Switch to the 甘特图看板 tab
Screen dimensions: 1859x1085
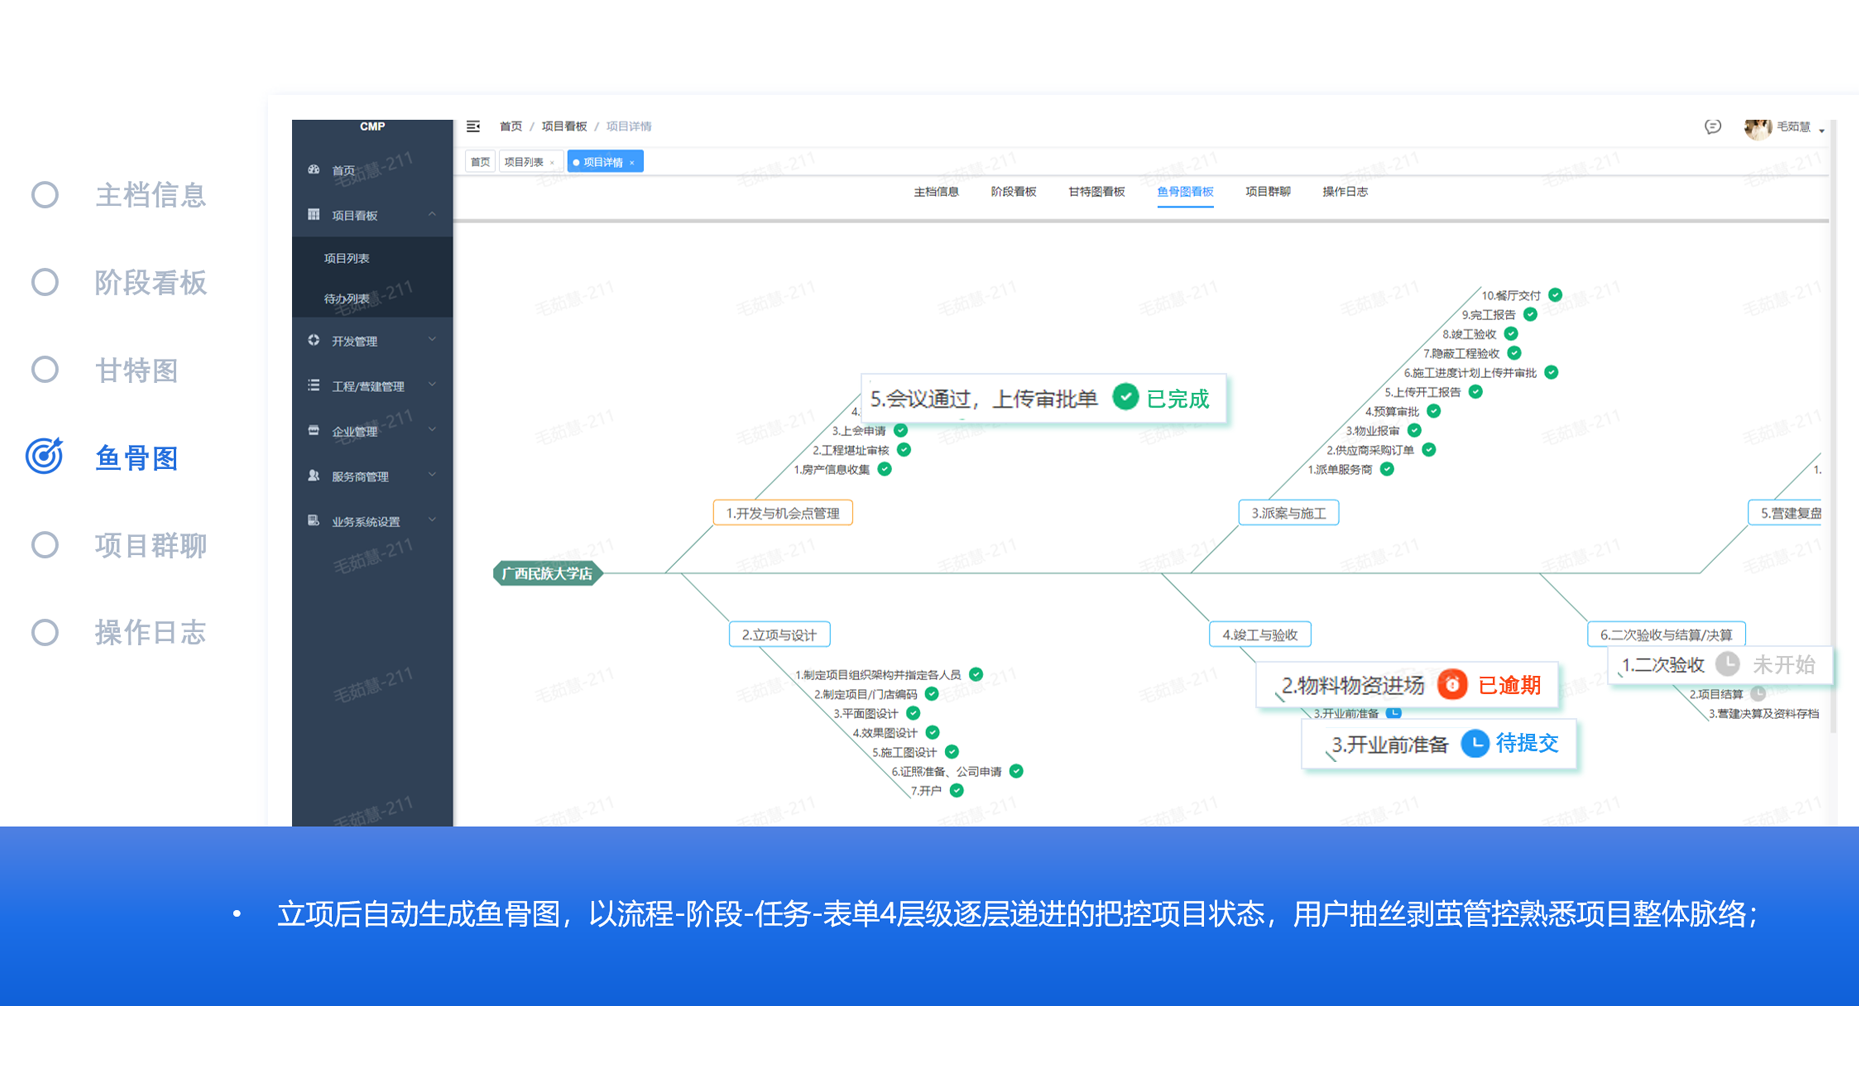coord(1096,192)
